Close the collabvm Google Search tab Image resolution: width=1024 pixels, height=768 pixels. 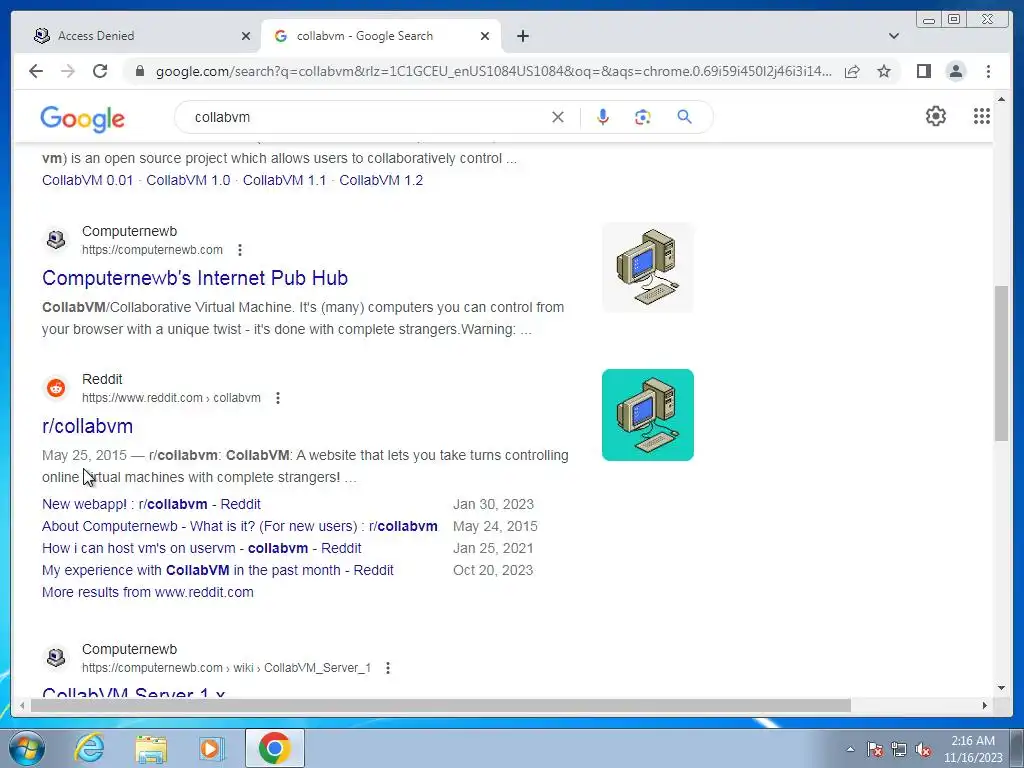pos(485,36)
